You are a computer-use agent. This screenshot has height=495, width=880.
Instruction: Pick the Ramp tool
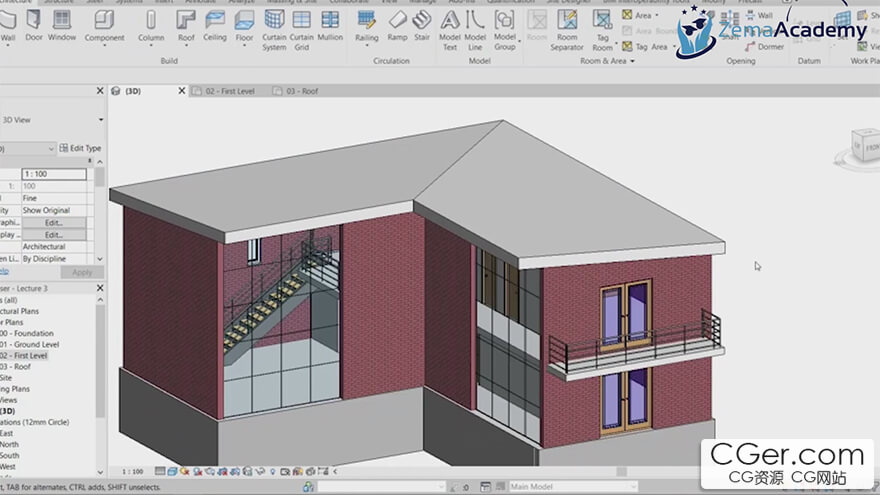tap(397, 24)
